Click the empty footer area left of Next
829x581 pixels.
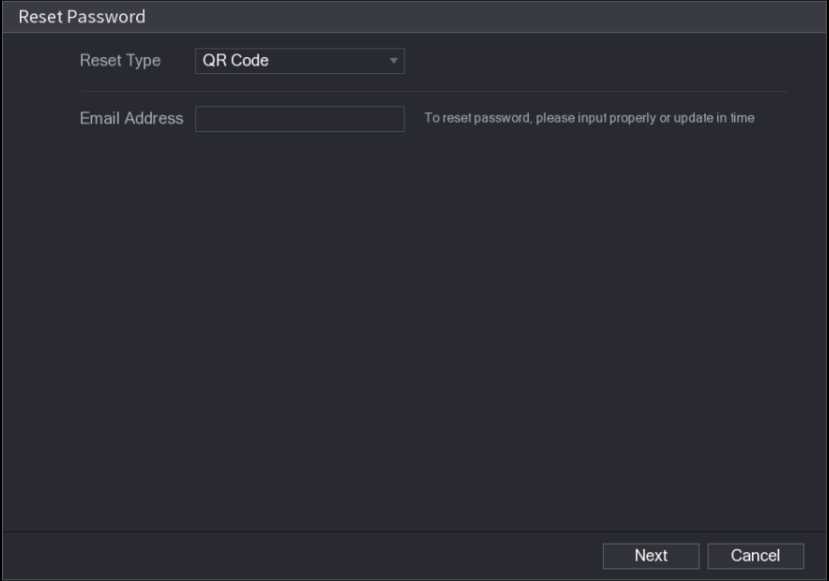point(300,556)
